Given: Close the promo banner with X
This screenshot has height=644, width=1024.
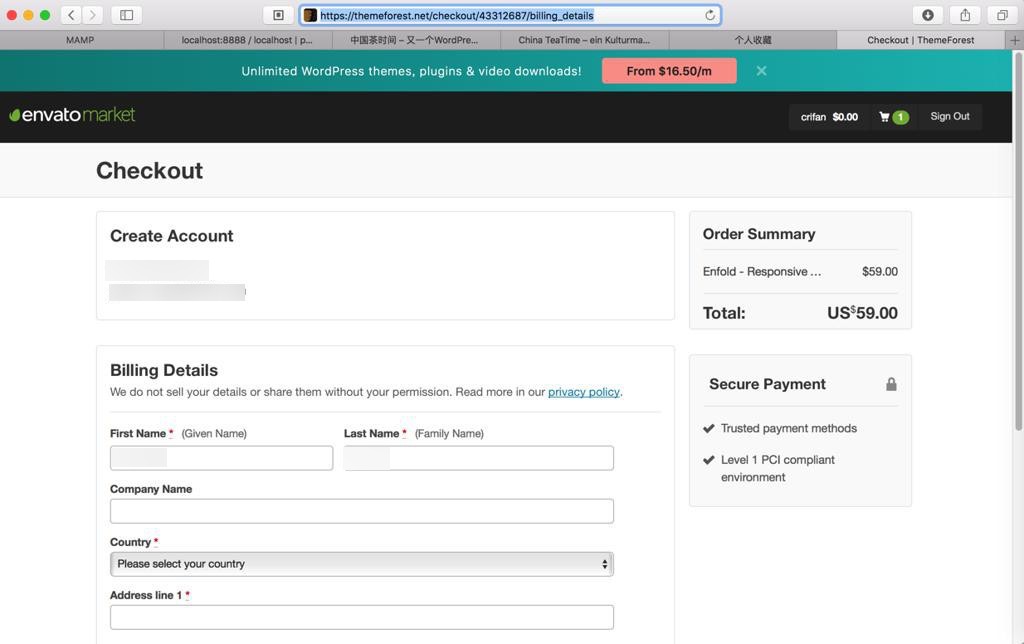Looking at the screenshot, I should 761,71.
